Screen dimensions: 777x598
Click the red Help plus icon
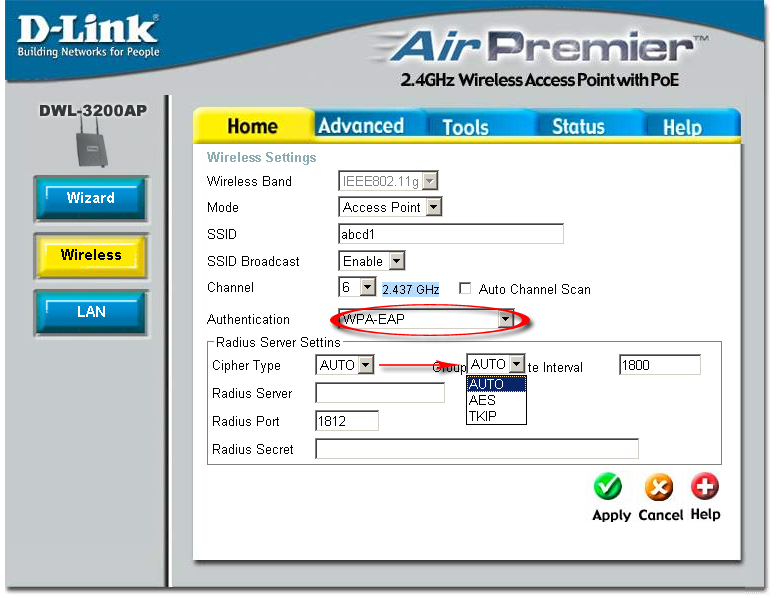coord(705,486)
